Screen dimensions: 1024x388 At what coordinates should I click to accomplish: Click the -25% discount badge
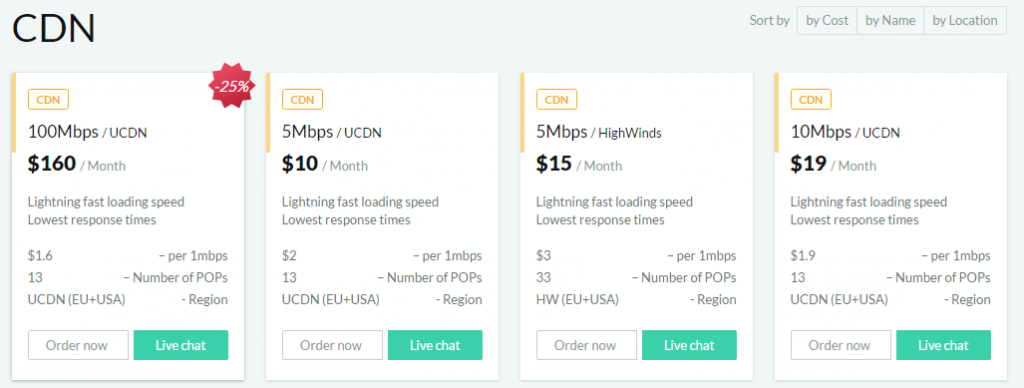[x=231, y=86]
